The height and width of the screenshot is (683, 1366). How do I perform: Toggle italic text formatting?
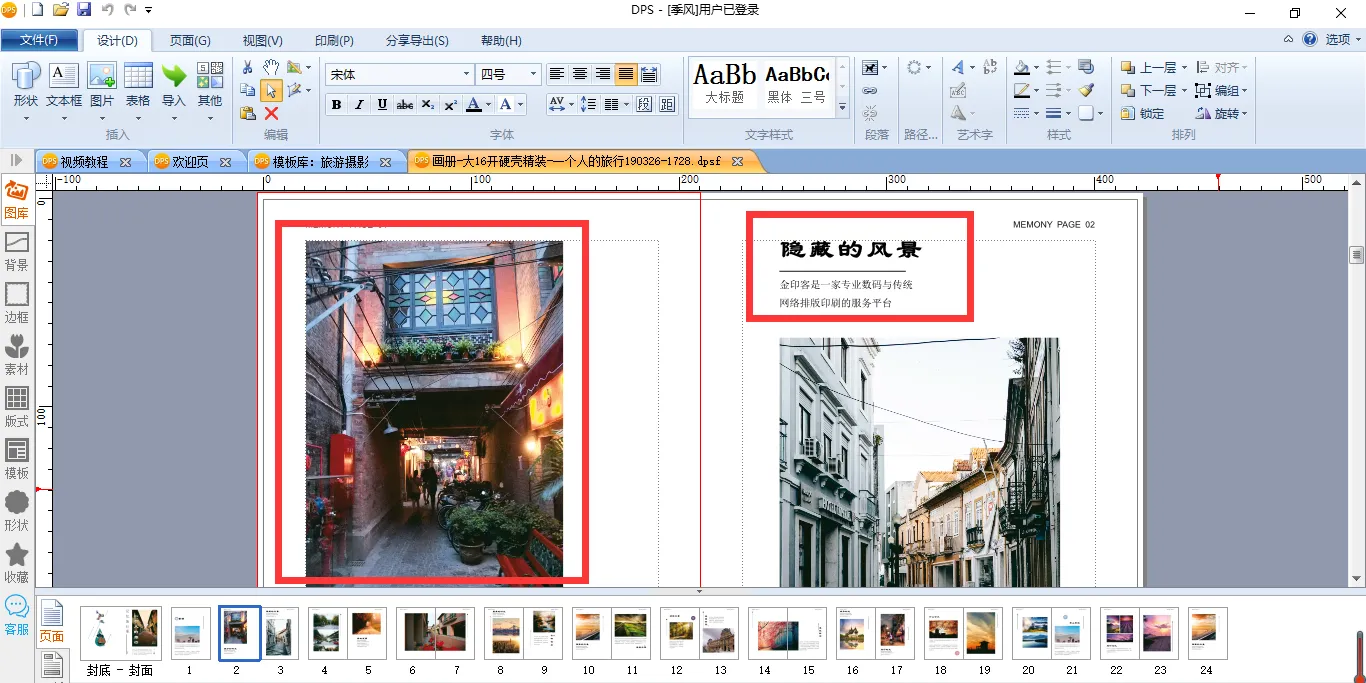point(359,105)
